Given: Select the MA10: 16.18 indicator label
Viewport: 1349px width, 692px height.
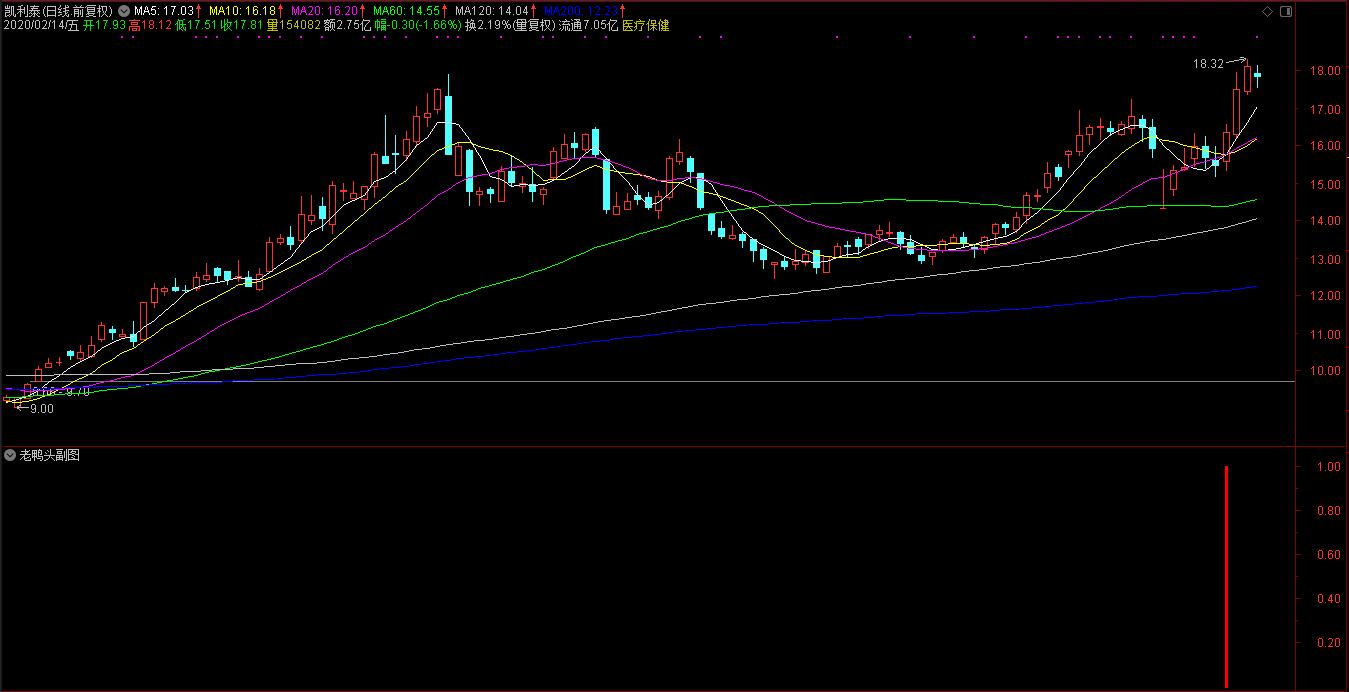Looking at the screenshot, I should [241, 11].
